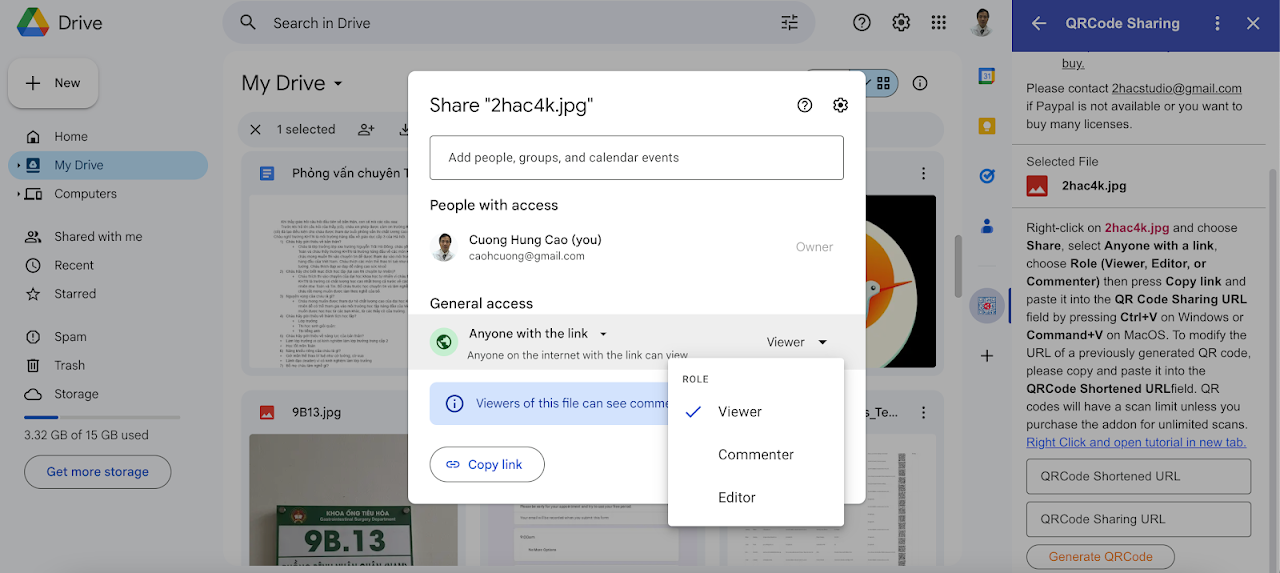This screenshot has width=1280, height=573.
Task: Open Google Keep side panel icon
Action: click(x=986, y=126)
